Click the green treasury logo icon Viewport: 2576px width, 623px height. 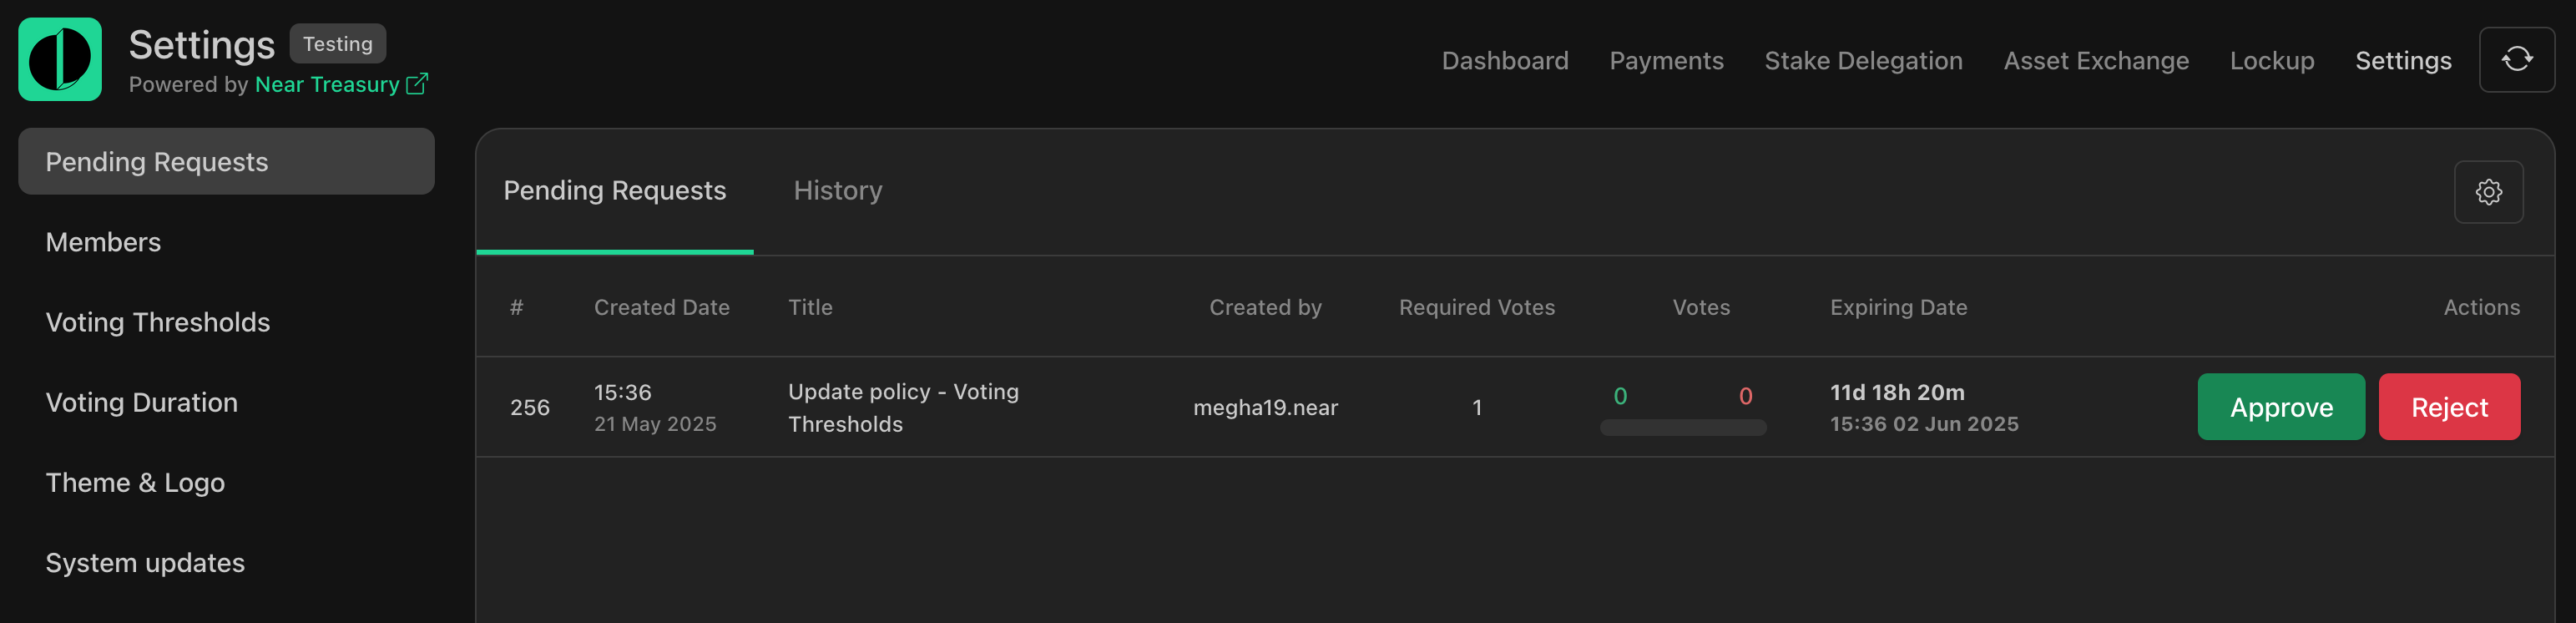tap(60, 59)
